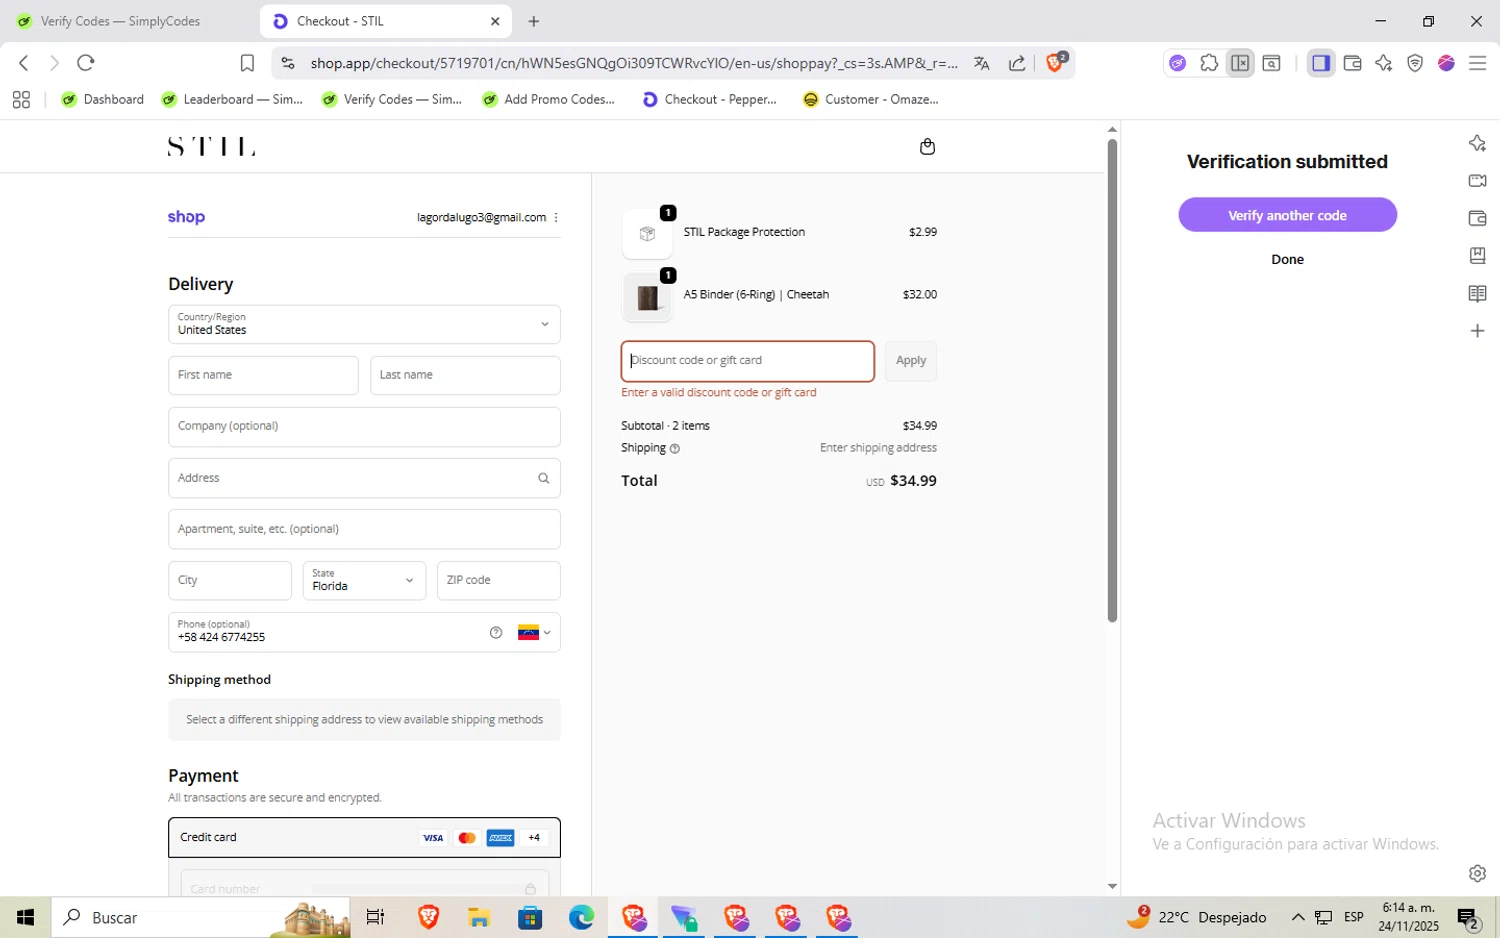The height and width of the screenshot is (938, 1500).
Task: Open the Brave Wallet icon in the toolbar
Action: point(1353,63)
